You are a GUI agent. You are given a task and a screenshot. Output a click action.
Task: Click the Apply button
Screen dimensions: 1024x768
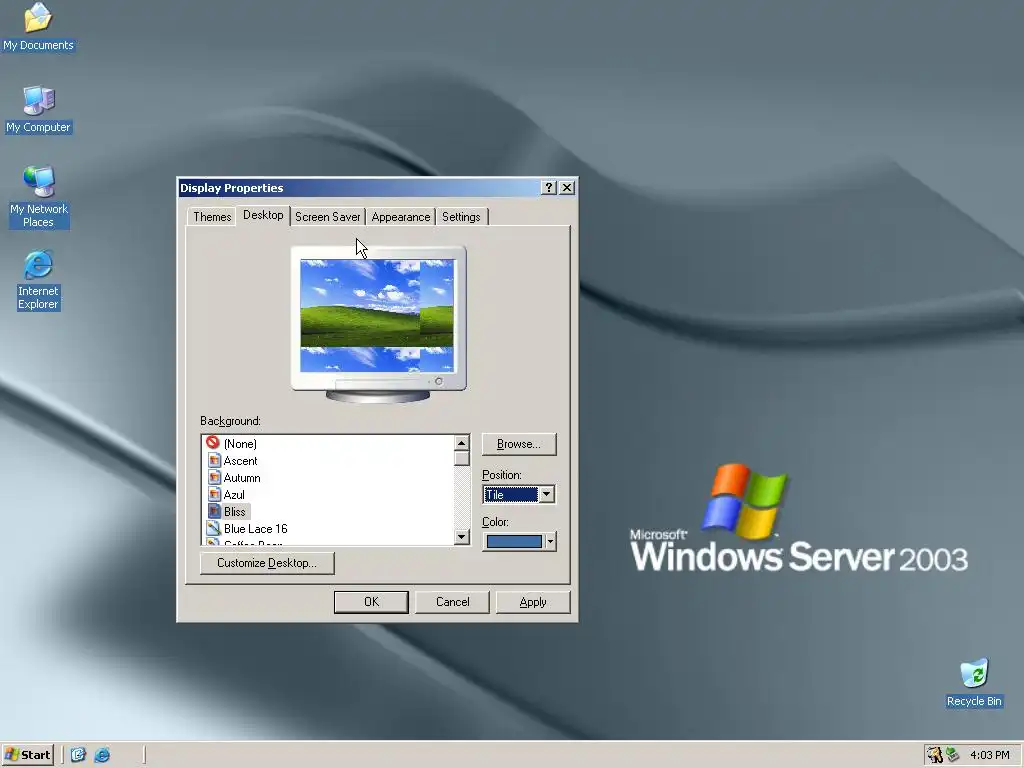[533, 602]
